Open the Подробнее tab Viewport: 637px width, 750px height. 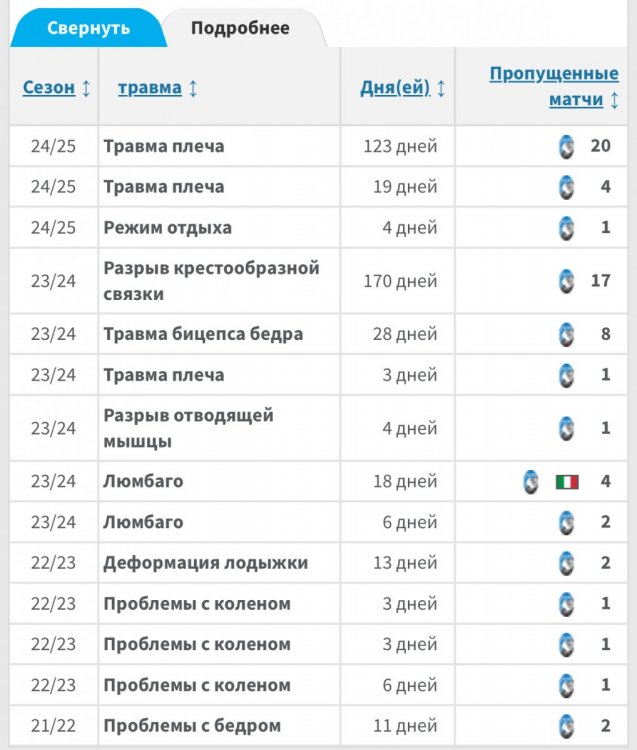pyautogui.click(x=240, y=28)
